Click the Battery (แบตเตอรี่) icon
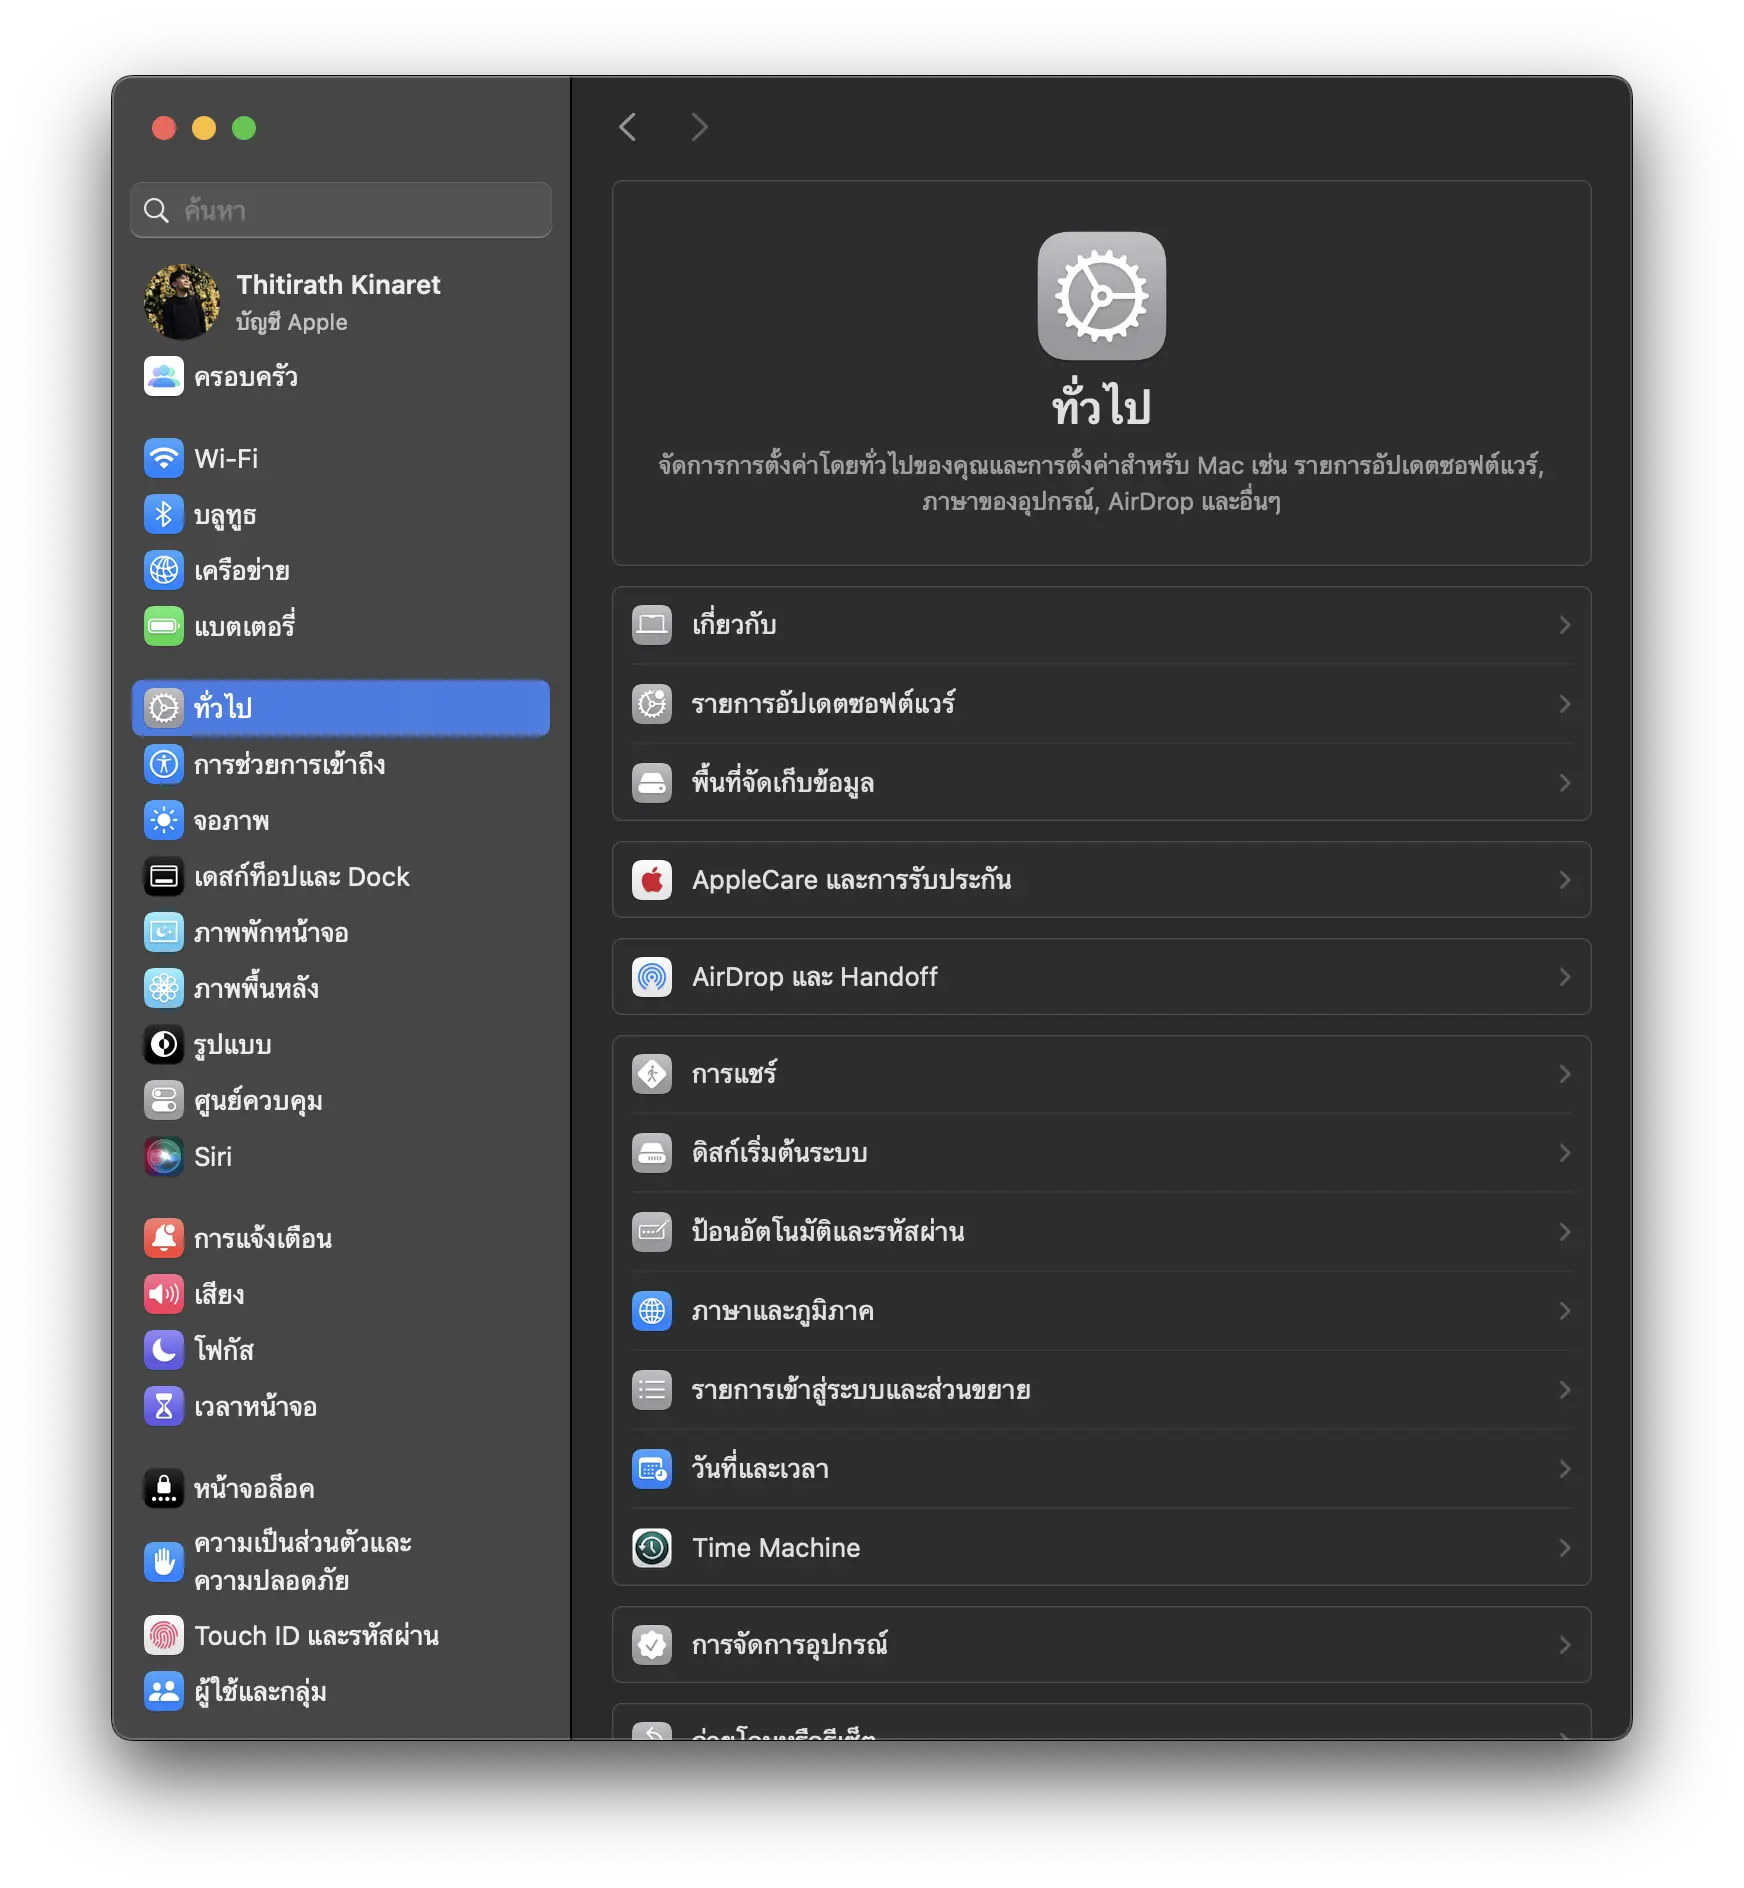1744x1888 pixels. pyautogui.click(x=164, y=627)
